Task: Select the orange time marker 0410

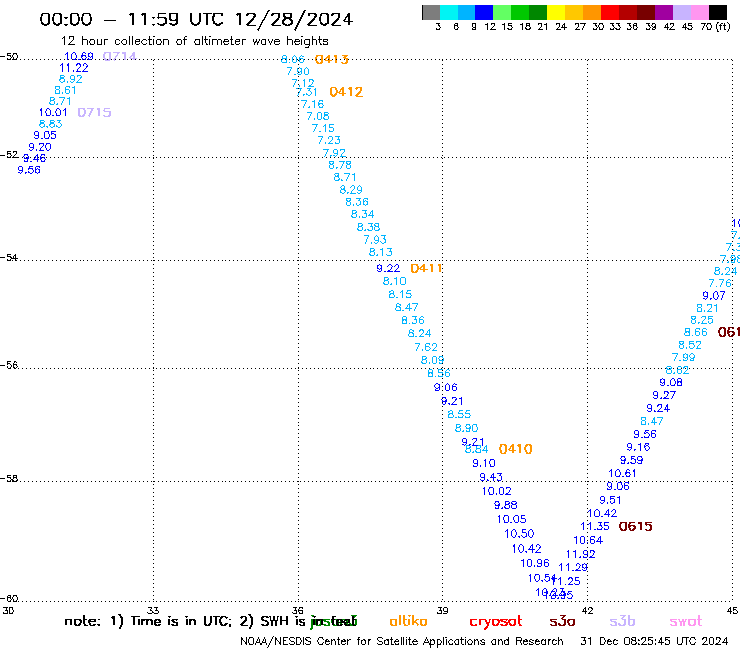Action: [515, 449]
